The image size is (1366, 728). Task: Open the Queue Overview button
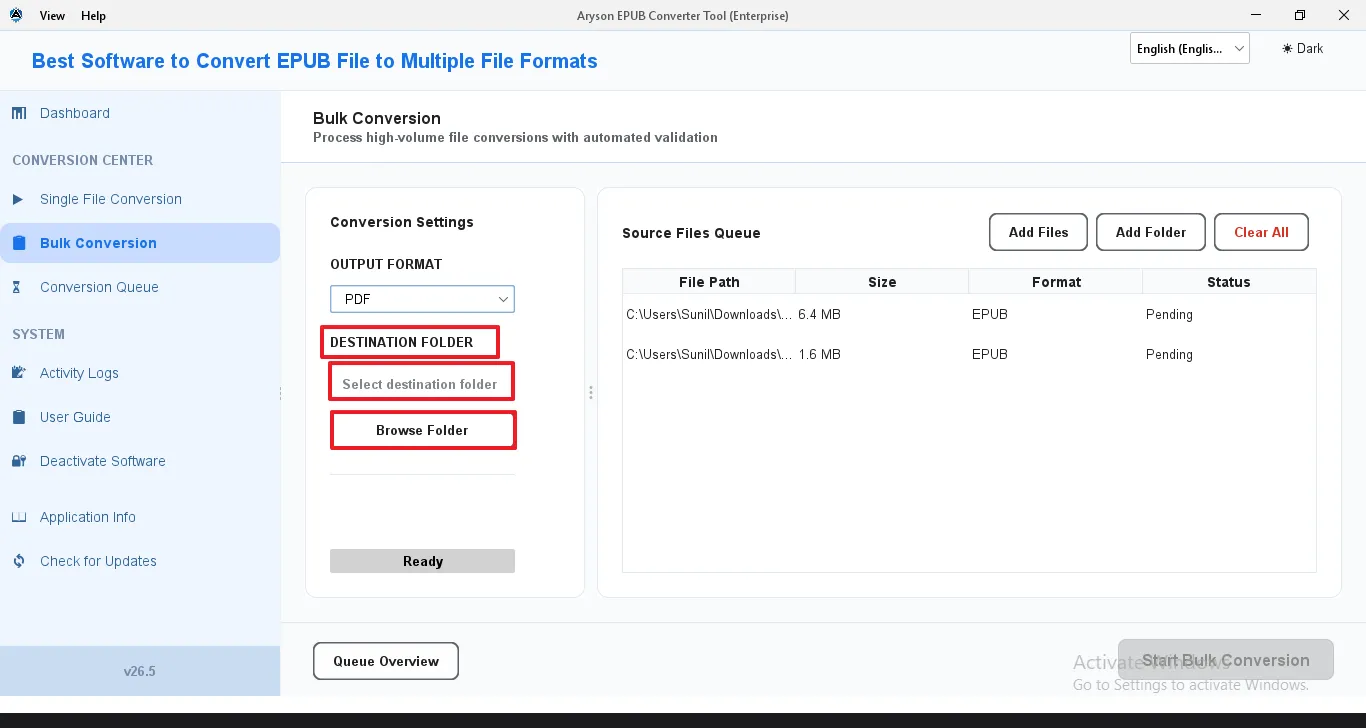tap(386, 661)
